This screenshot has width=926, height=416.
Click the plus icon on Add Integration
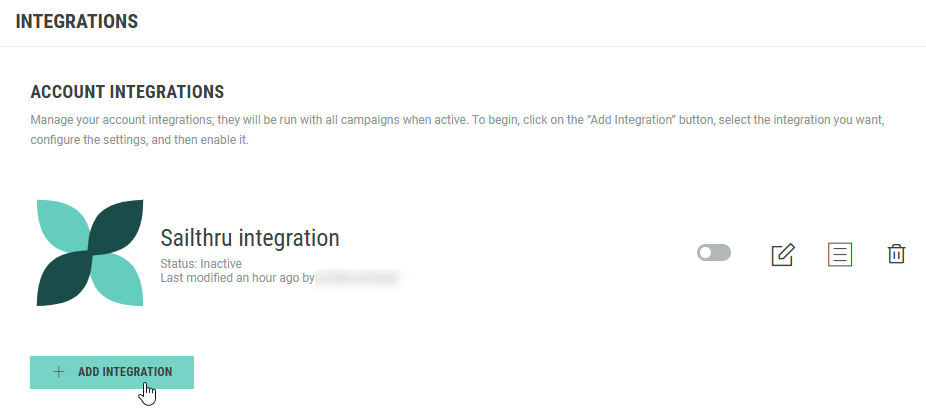point(58,372)
